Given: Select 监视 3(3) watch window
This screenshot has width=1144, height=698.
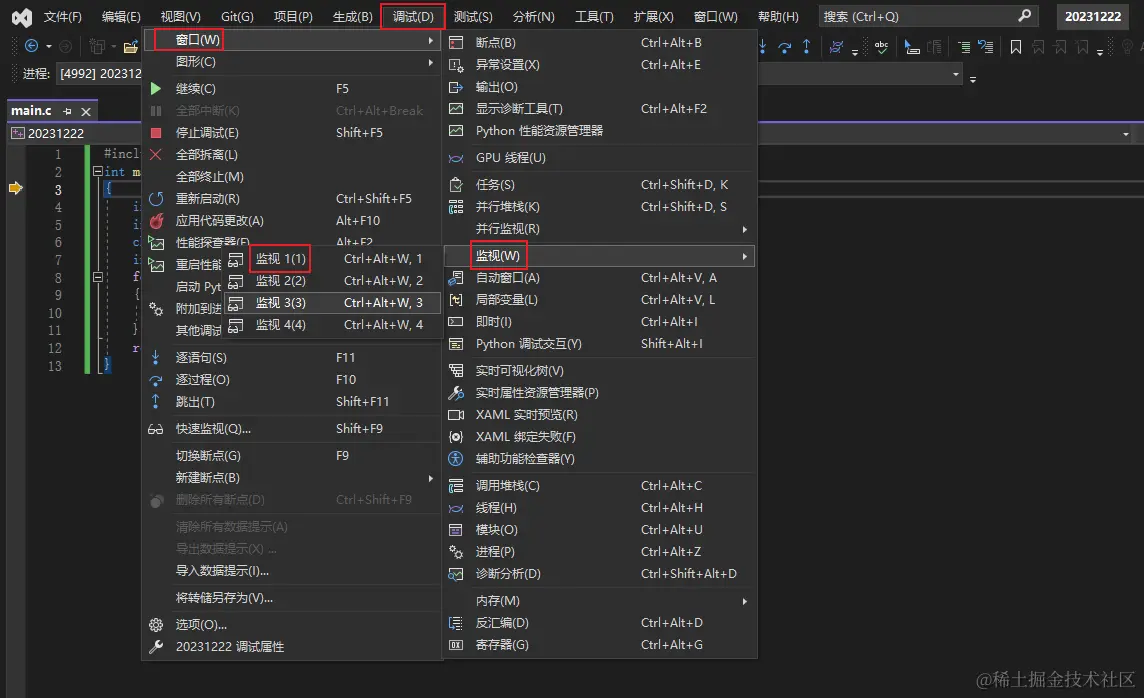Looking at the screenshot, I should point(332,303).
